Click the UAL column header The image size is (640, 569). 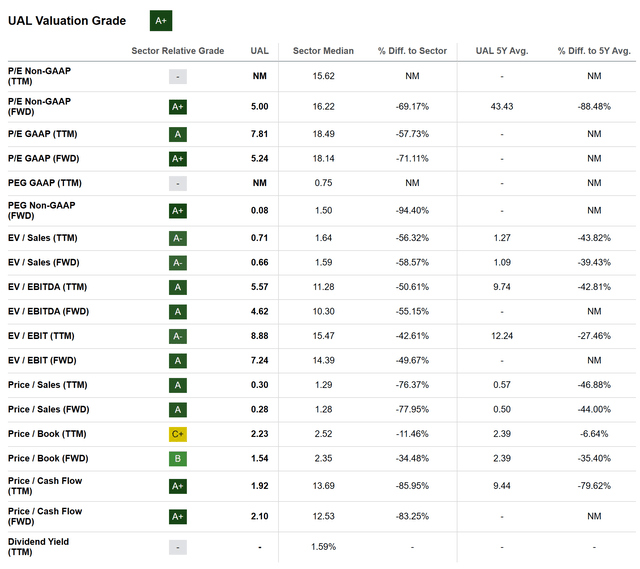coord(260,51)
